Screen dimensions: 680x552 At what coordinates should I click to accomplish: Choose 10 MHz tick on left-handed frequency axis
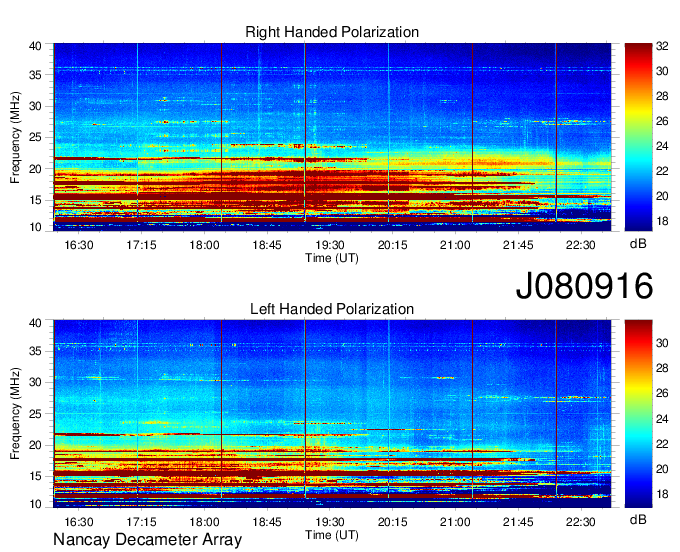coord(35,504)
